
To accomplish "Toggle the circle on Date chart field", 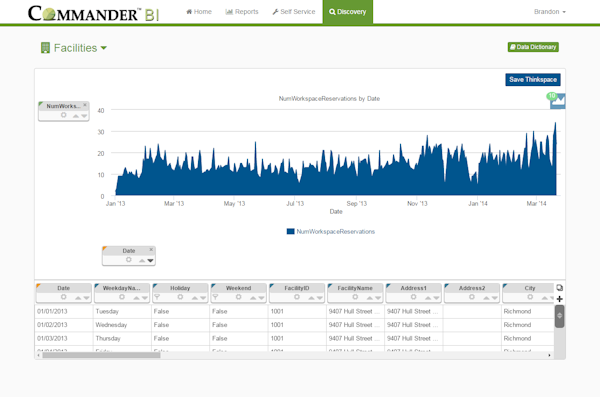I will tap(129, 260).
